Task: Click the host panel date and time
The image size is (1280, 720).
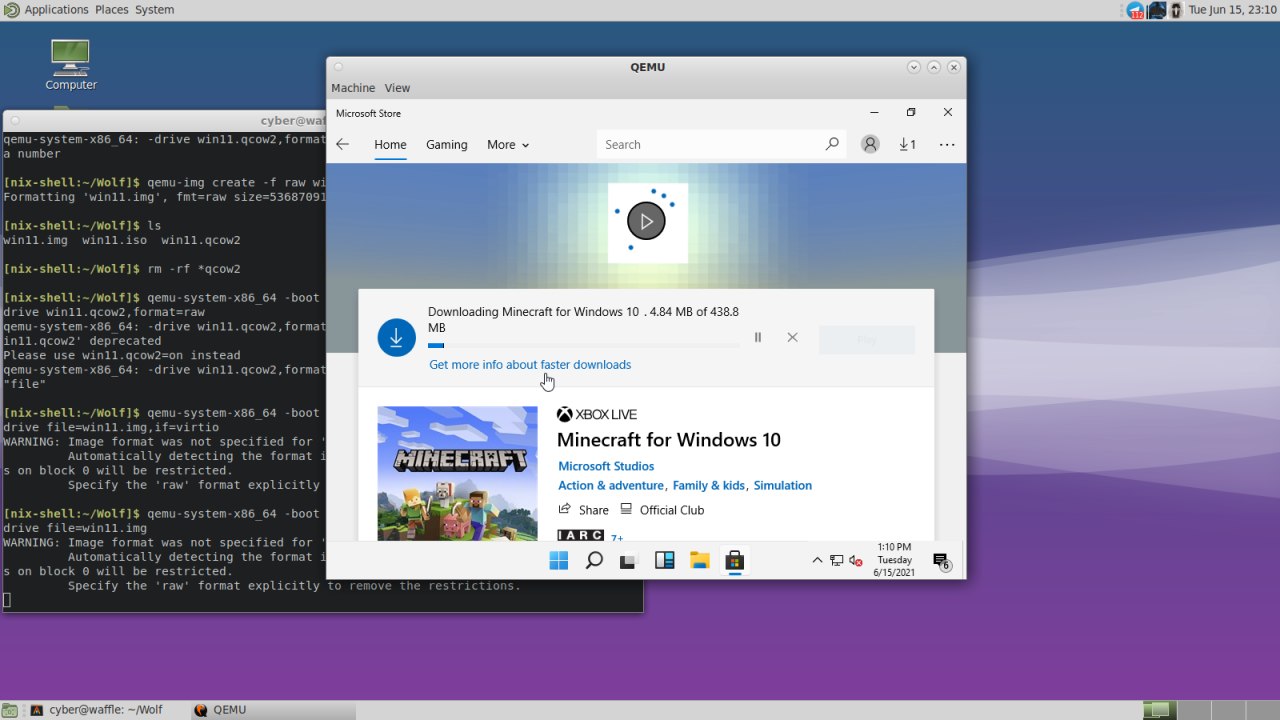Action: (1232, 9)
